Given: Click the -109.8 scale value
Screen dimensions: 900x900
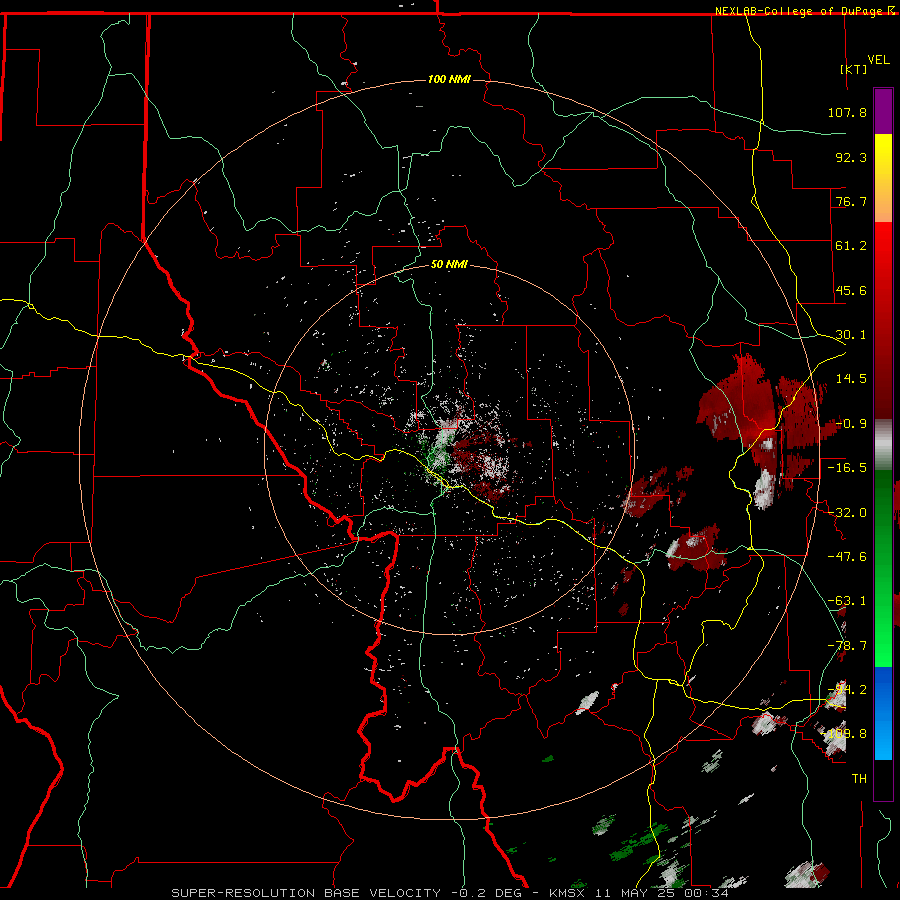Looking at the screenshot, I should (844, 734).
